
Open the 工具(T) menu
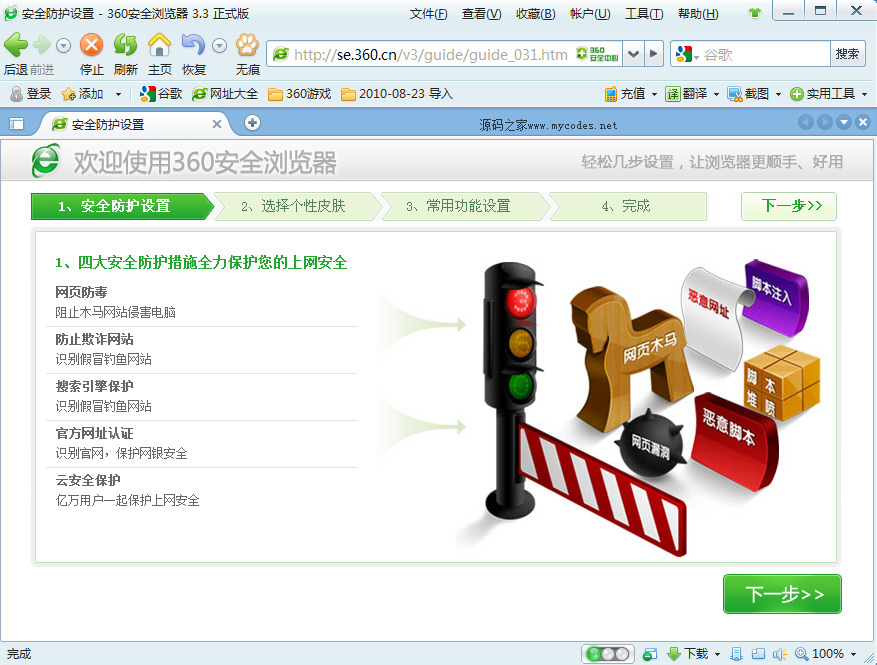point(644,13)
